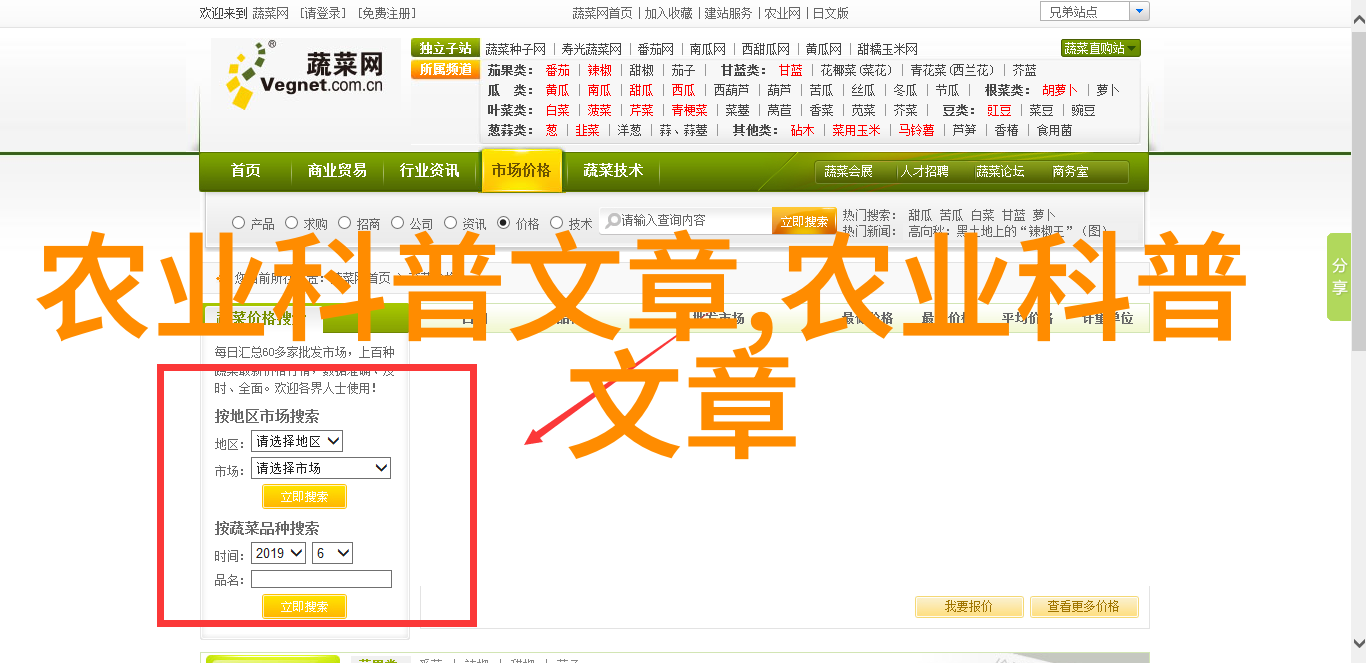The width and height of the screenshot is (1366, 663).
Task: Open the 寿光蔬菜网 link
Action: click(x=591, y=49)
